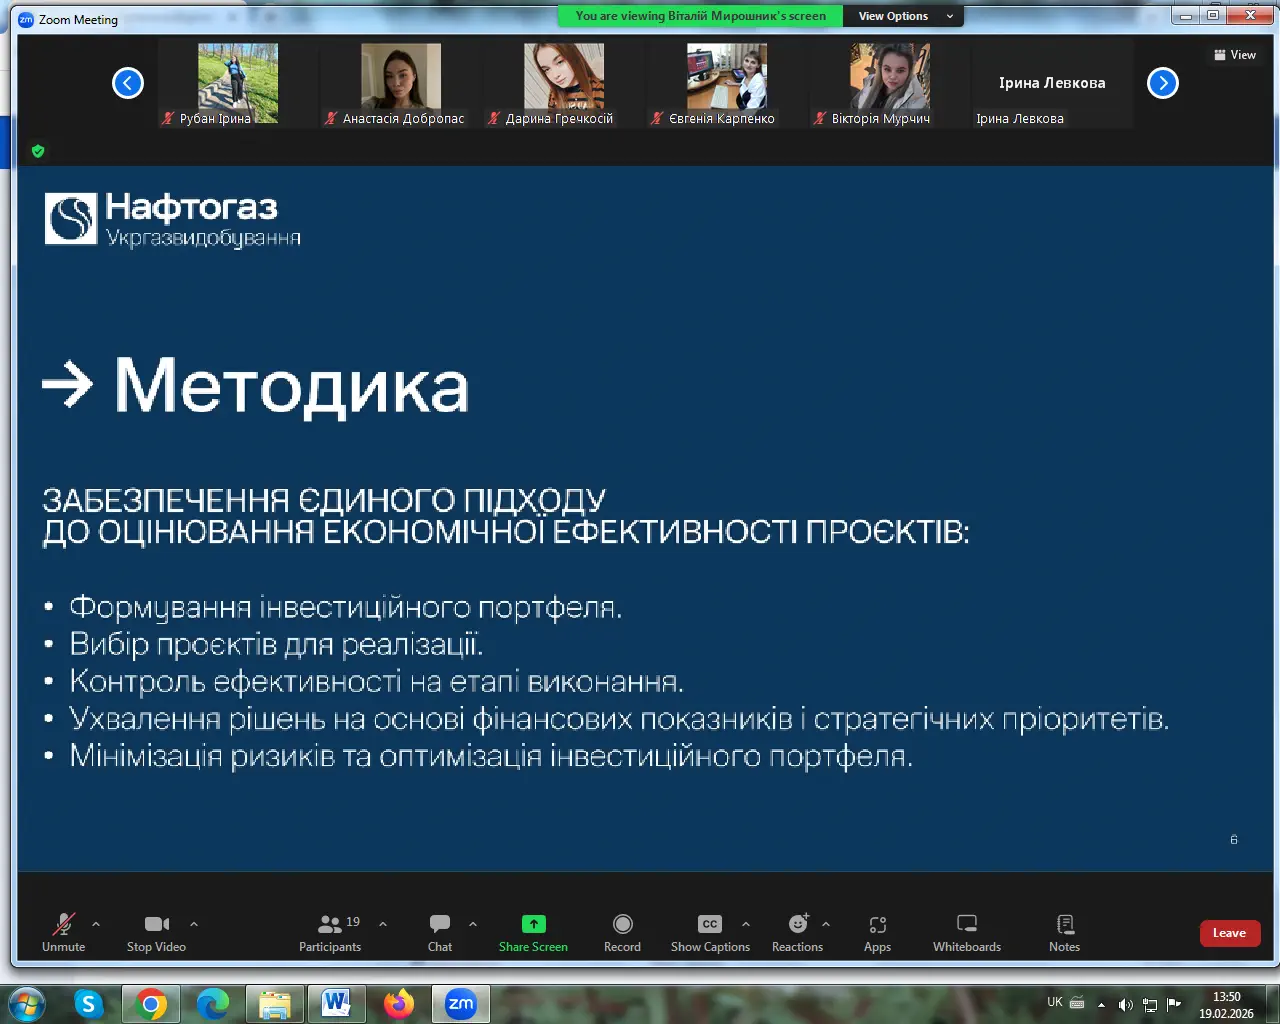
Task: Start recording with the Record button
Action: coord(622,932)
